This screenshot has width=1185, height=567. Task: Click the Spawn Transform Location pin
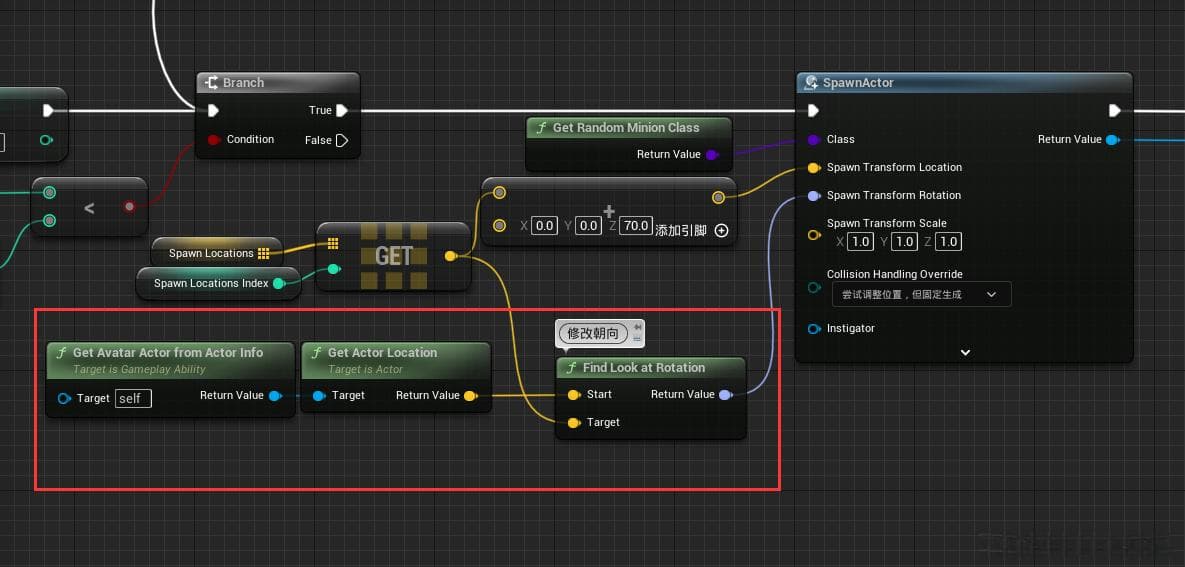click(813, 167)
